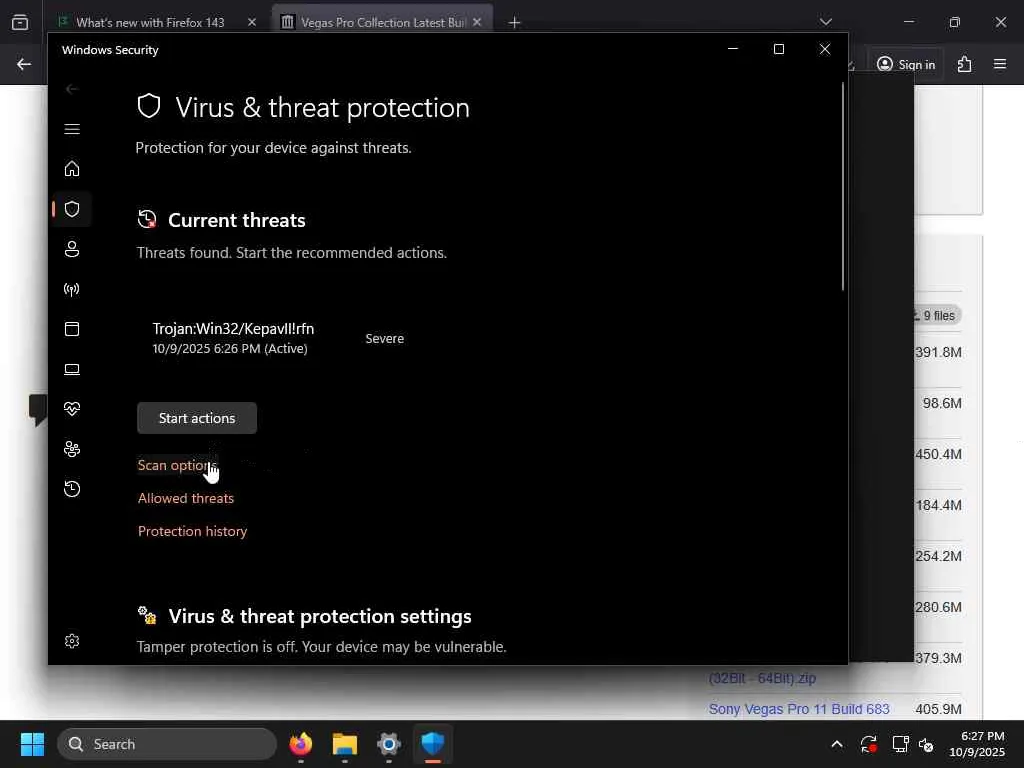Open Firefox from the taskbar
The height and width of the screenshot is (768, 1024).
tap(301, 744)
